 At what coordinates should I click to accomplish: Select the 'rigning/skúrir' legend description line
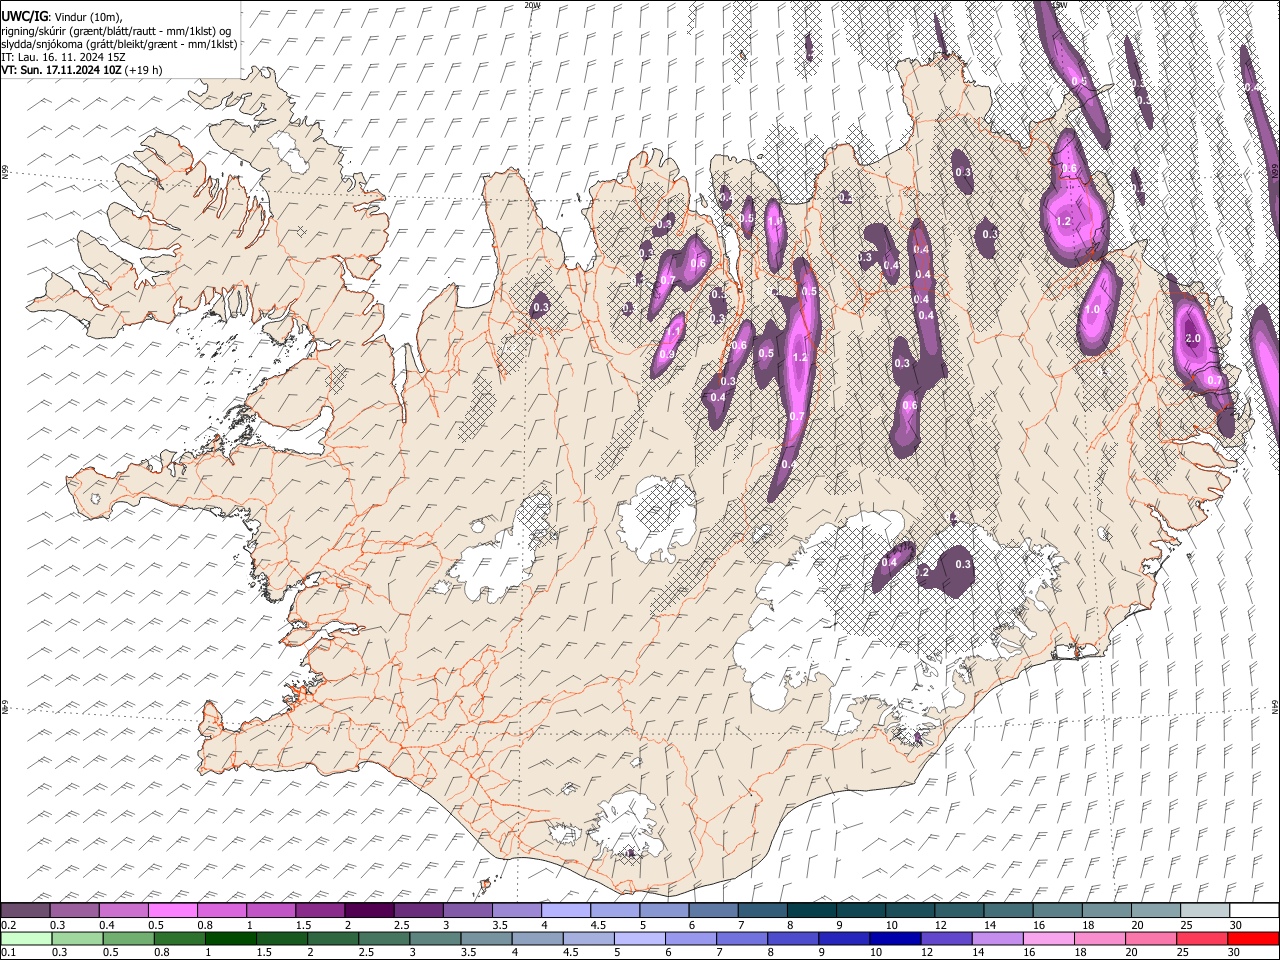[x=117, y=31]
